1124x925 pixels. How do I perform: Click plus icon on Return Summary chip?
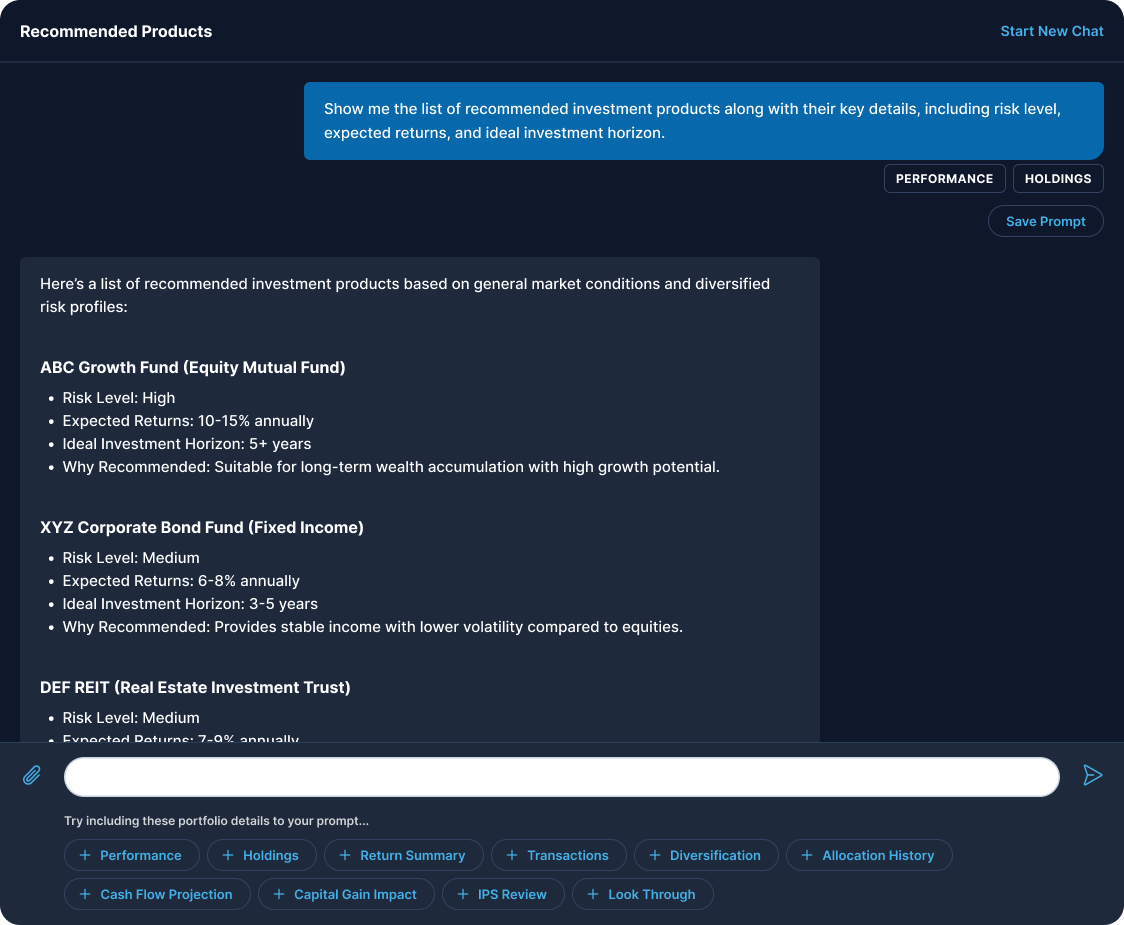coord(345,855)
